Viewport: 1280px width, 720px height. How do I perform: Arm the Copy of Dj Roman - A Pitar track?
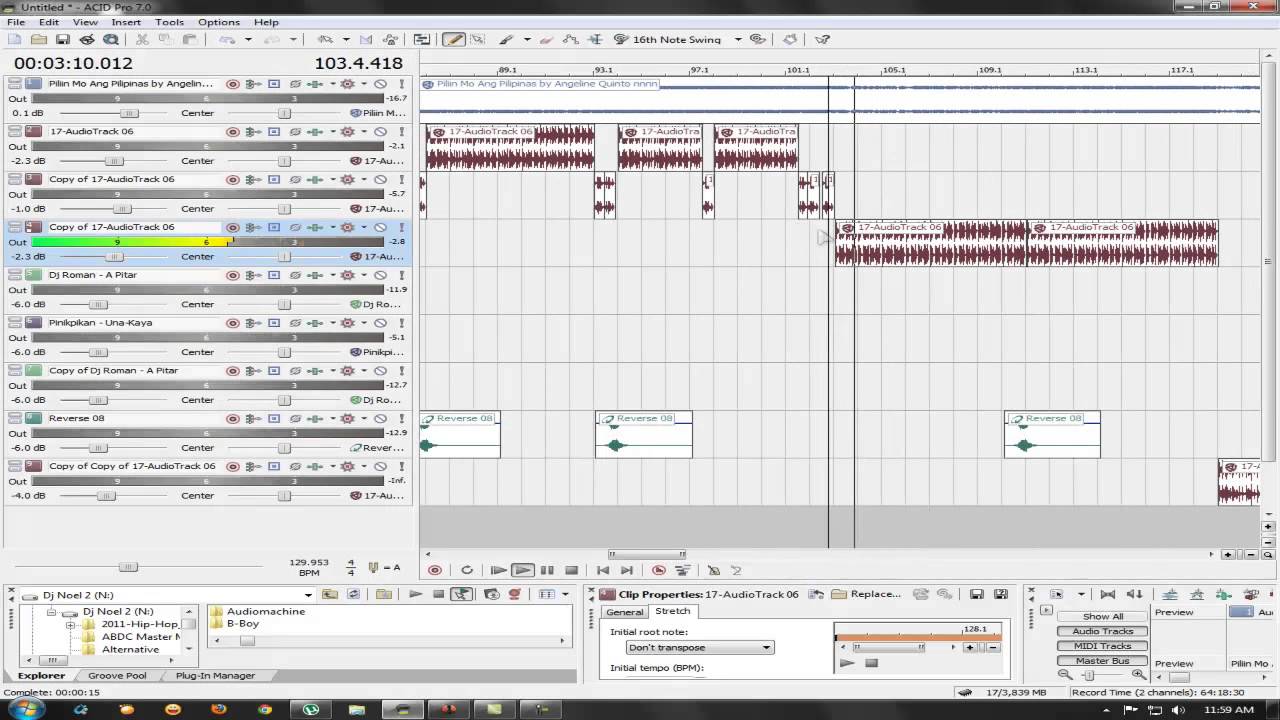click(232, 371)
